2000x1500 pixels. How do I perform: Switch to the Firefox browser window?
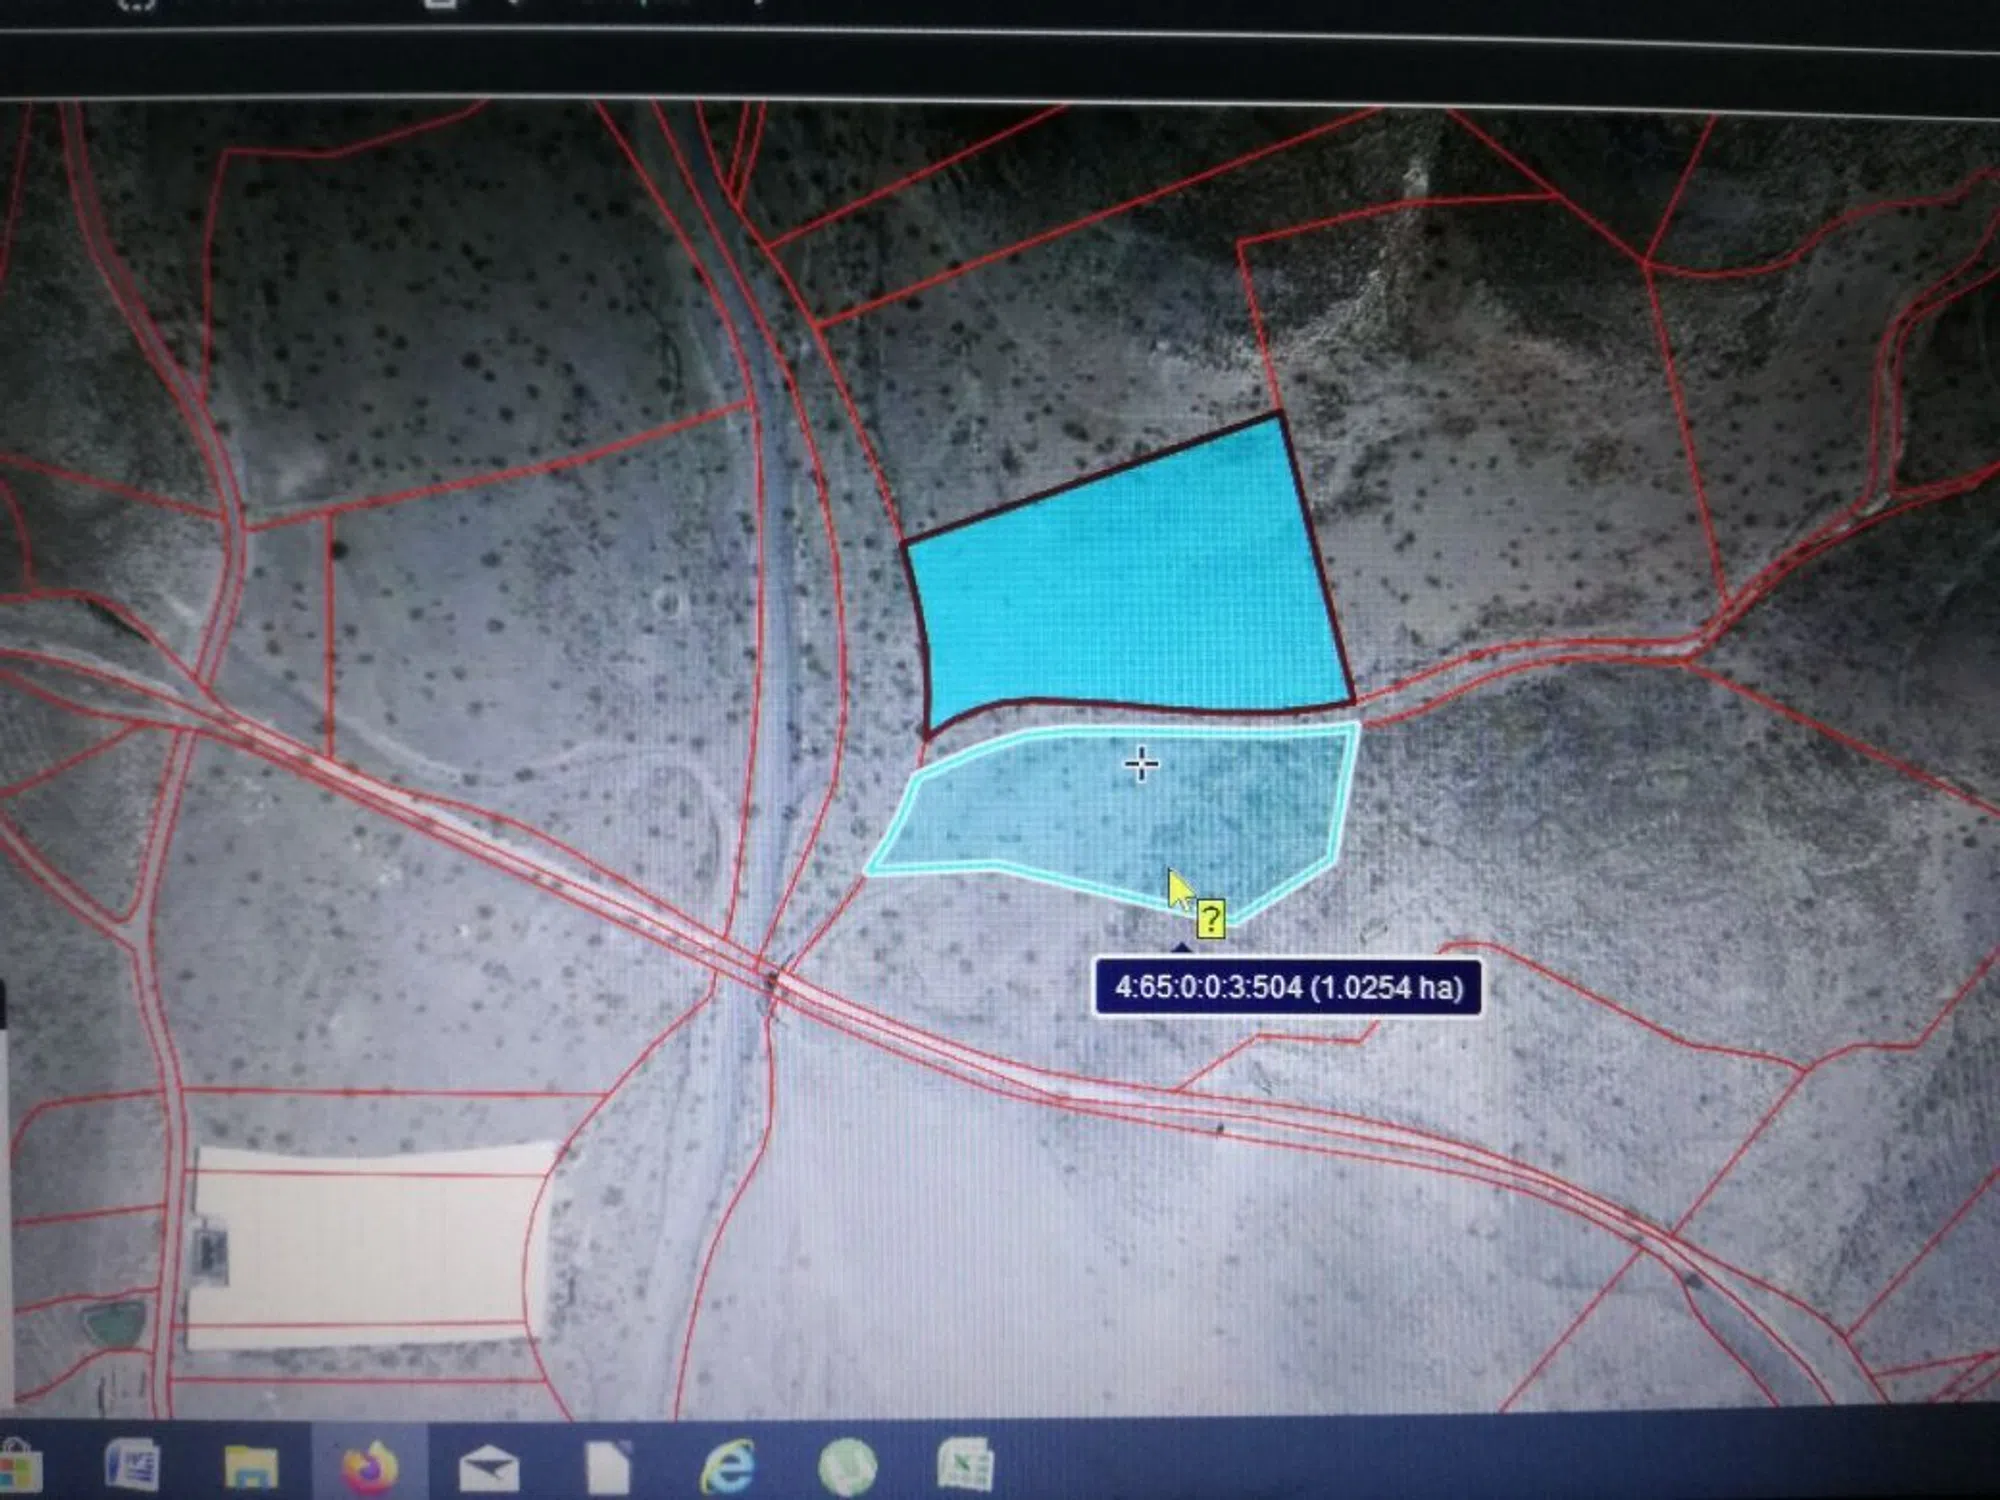click(369, 1468)
